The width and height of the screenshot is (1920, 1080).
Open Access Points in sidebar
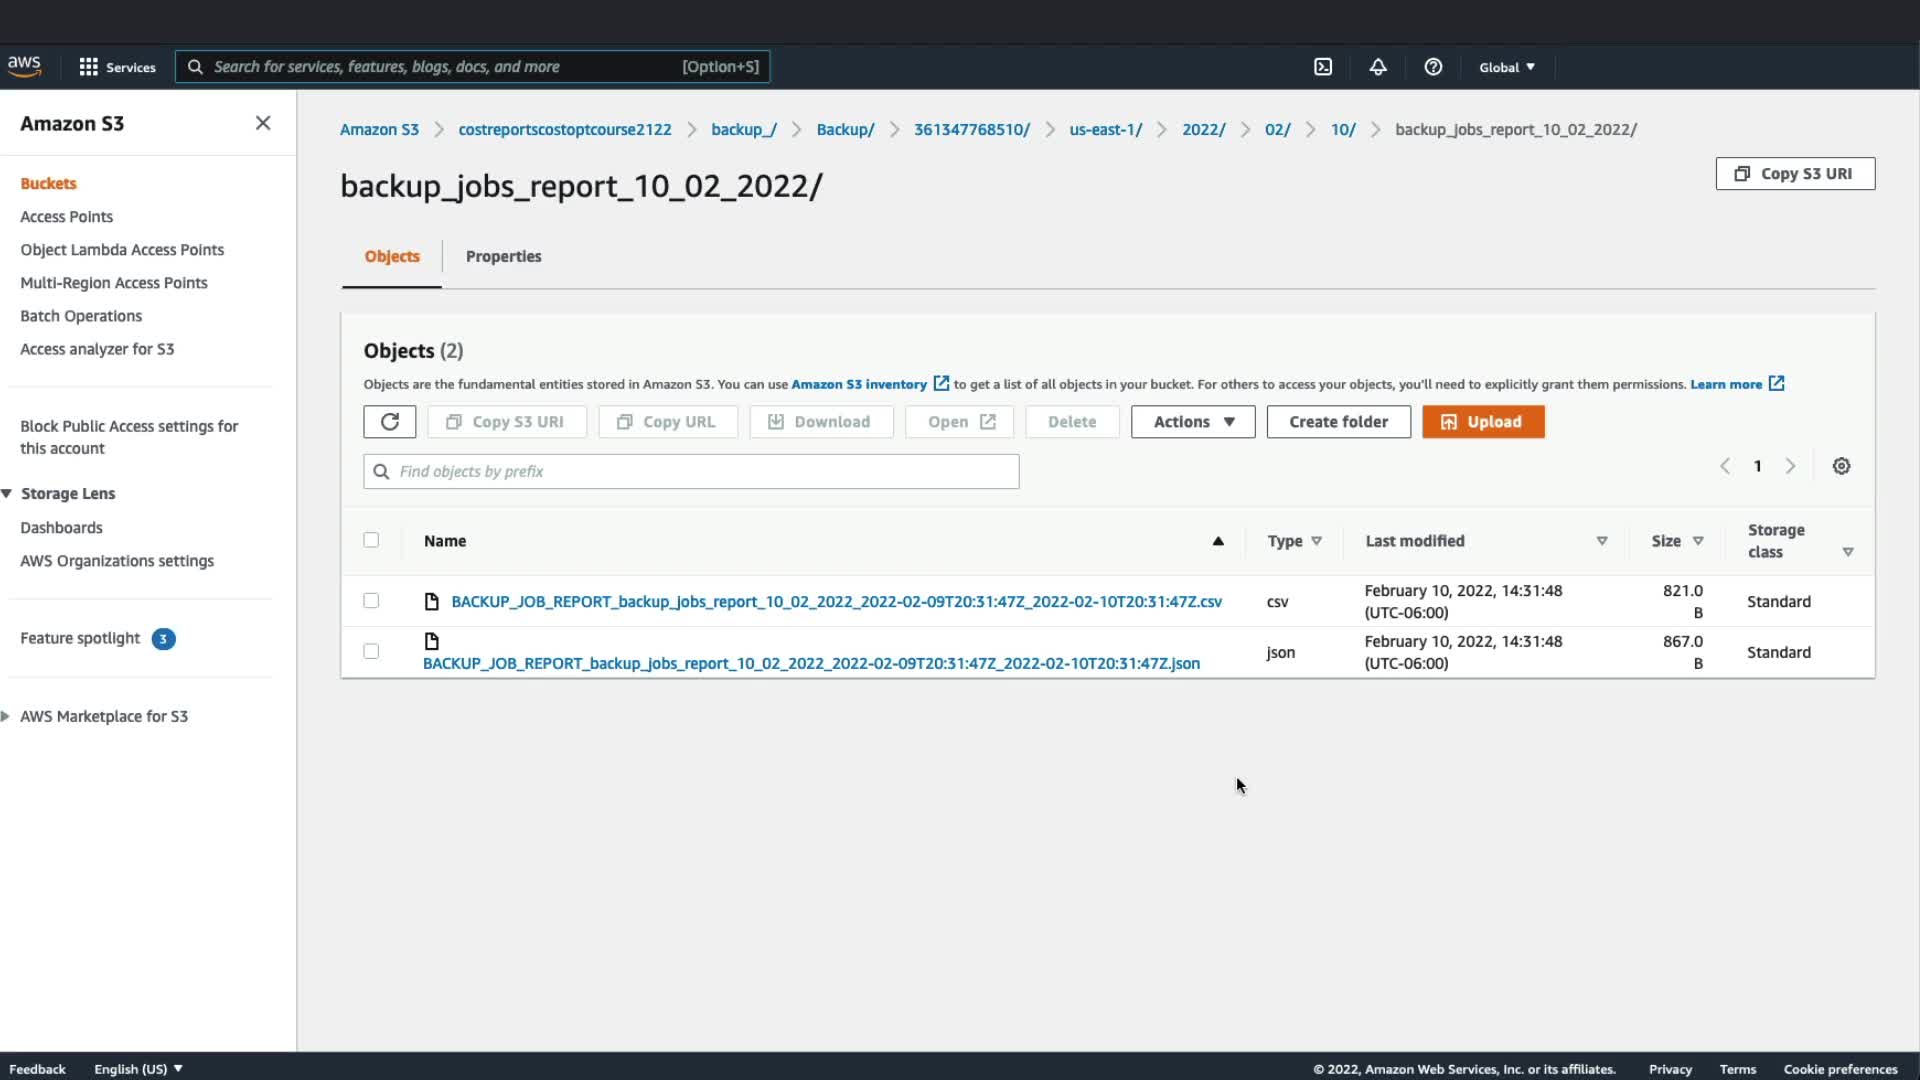[66, 216]
